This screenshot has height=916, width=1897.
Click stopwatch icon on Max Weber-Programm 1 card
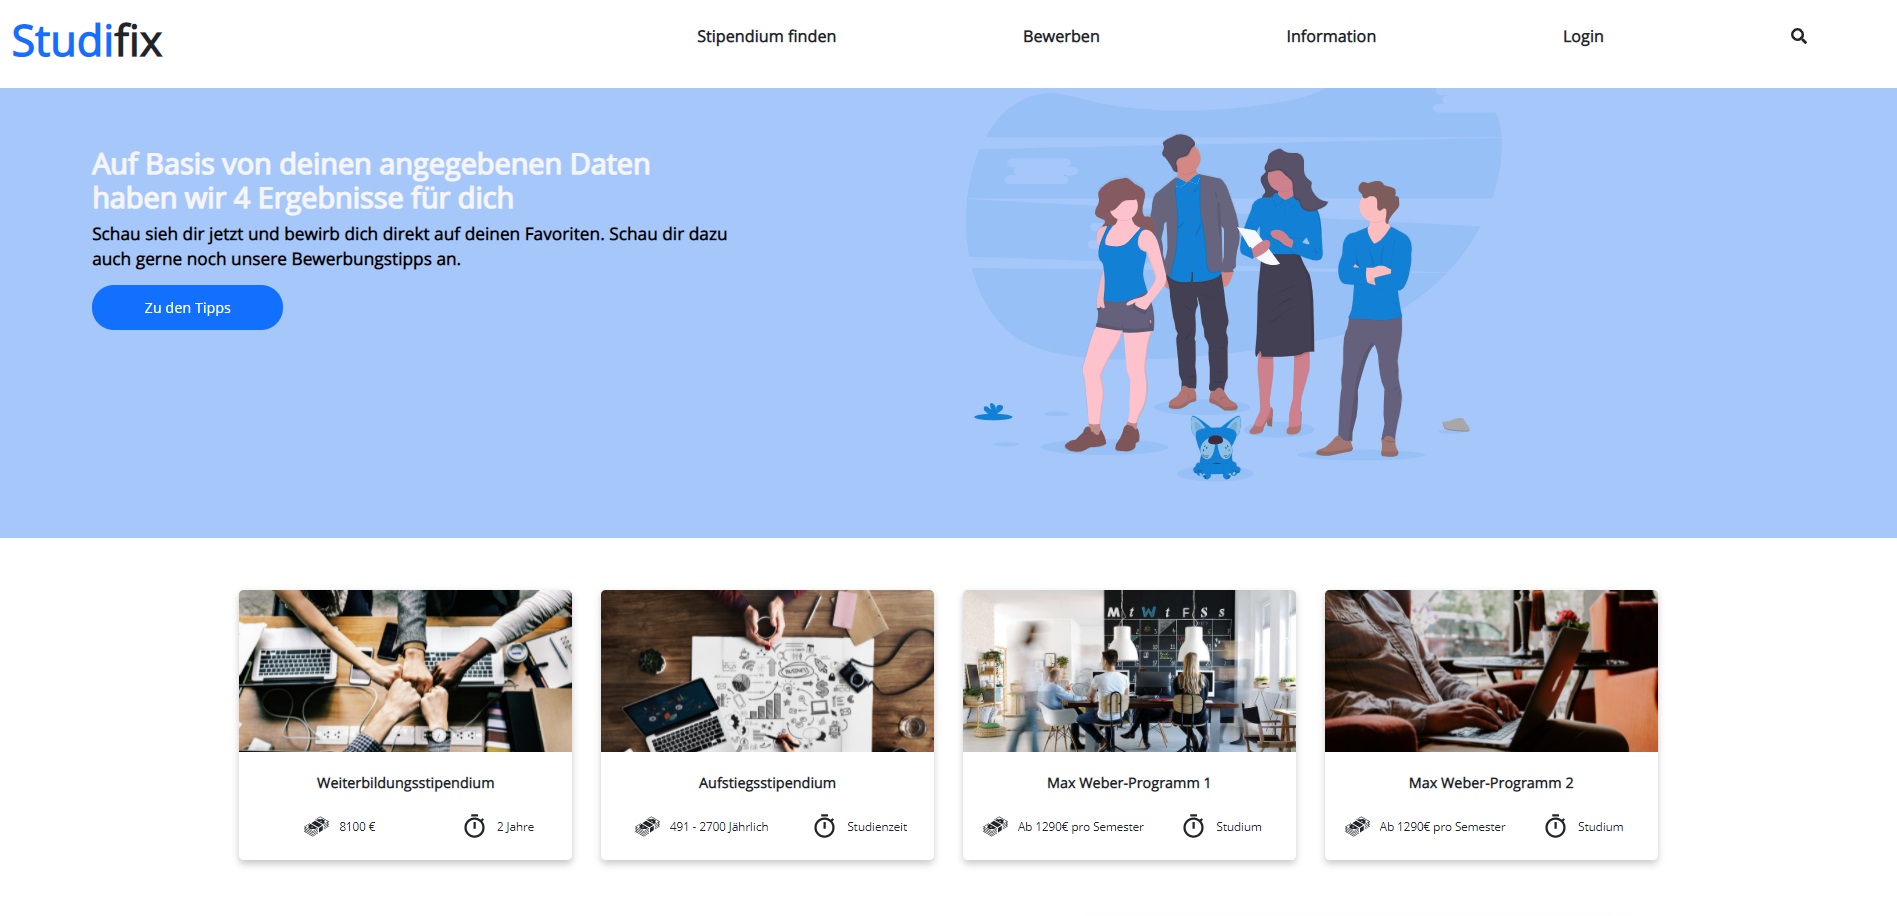coord(1193,826)
